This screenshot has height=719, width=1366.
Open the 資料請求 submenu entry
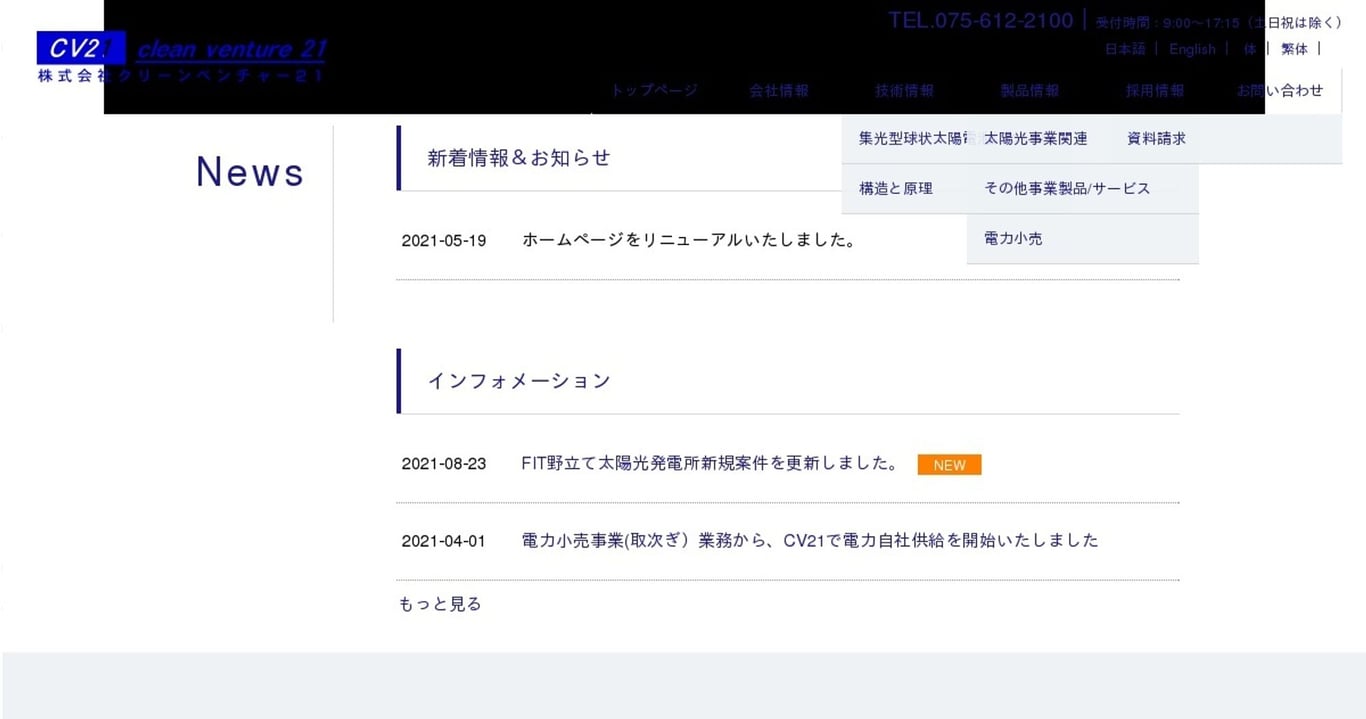point(1155,138)
